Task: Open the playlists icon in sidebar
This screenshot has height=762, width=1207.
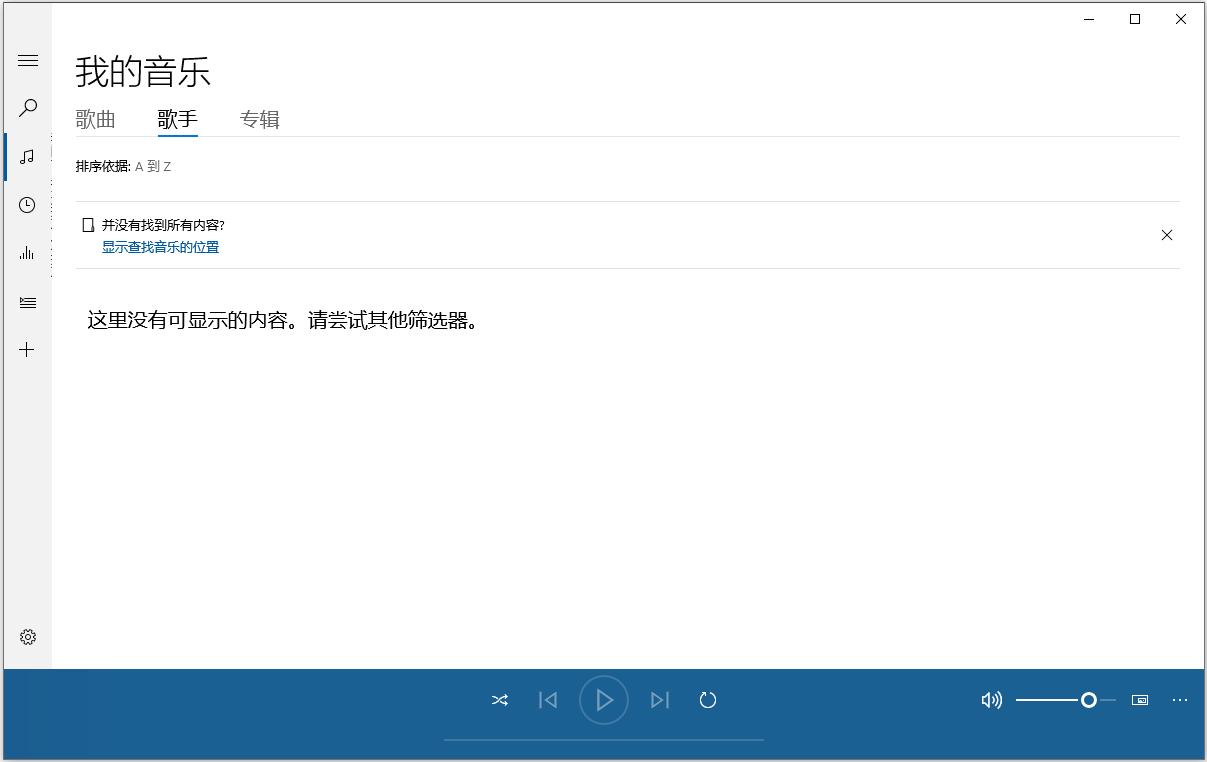Action: 28,302
